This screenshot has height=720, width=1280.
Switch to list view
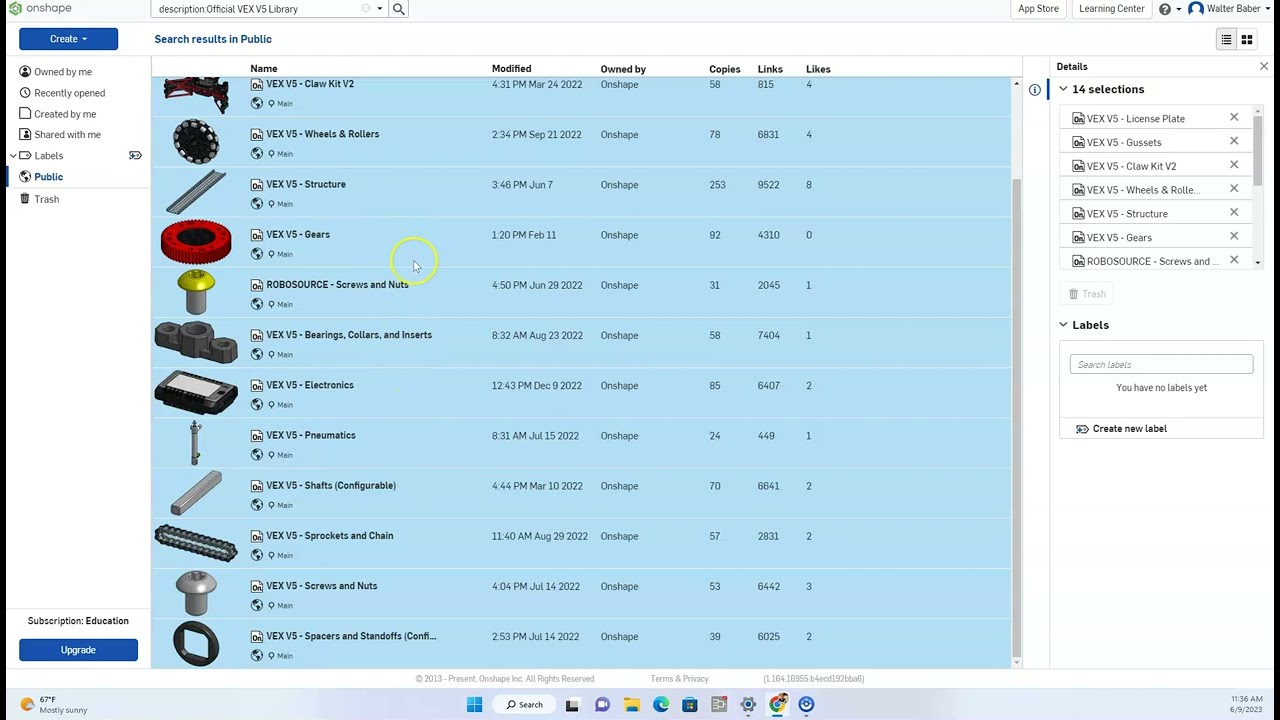(1226, 40)
